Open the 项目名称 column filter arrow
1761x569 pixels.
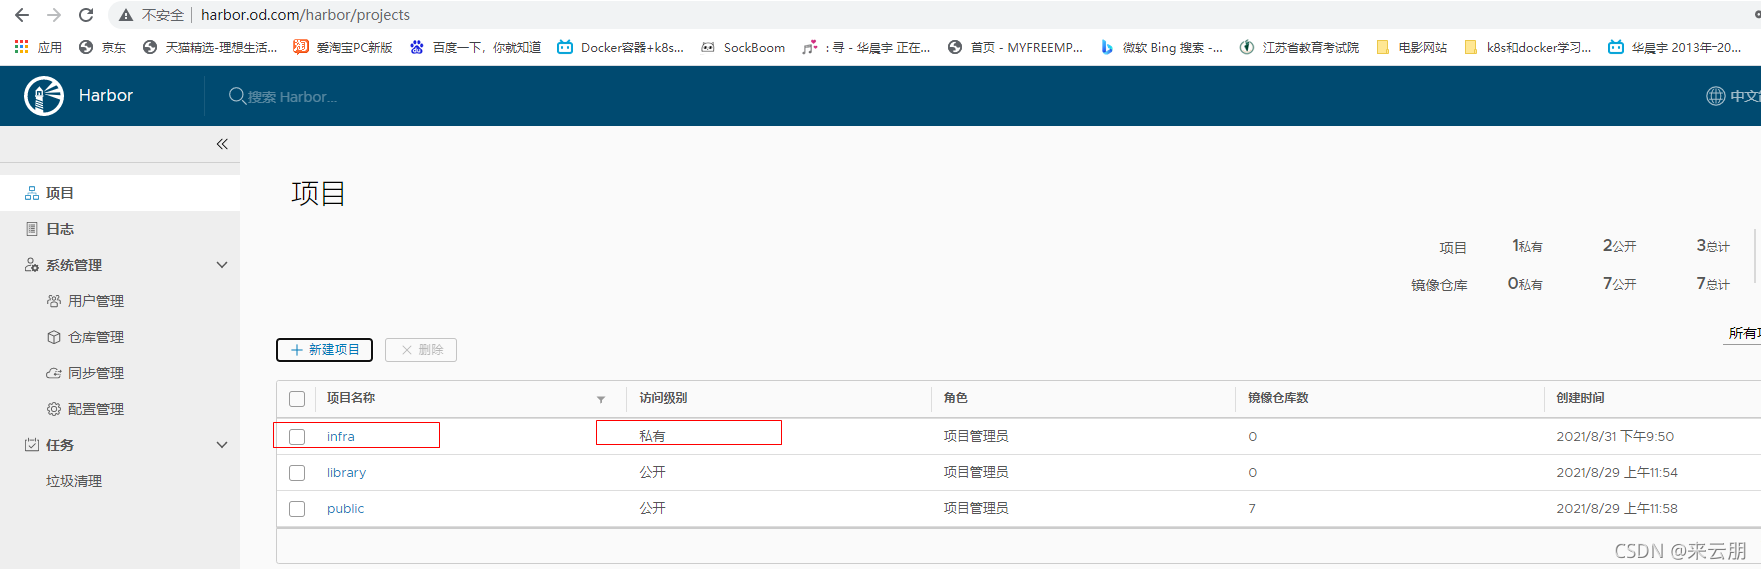point(601,399)
